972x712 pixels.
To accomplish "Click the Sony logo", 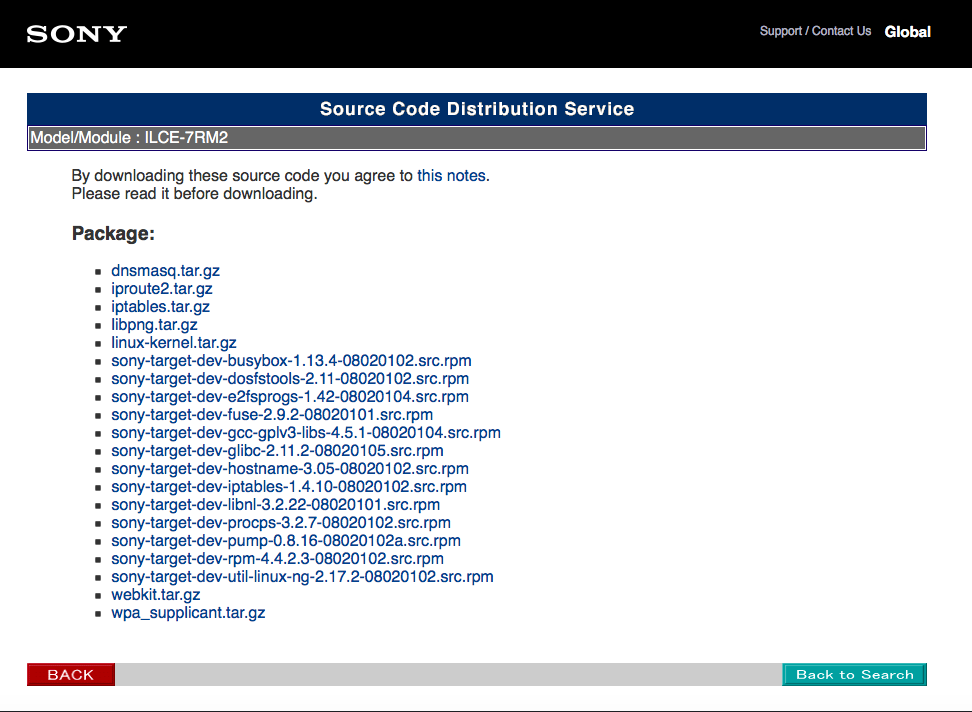I will click(77, 33).
